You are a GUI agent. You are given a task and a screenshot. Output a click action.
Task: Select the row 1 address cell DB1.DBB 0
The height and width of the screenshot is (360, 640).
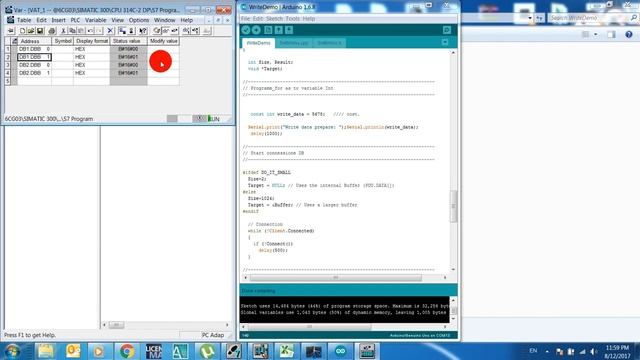(34, 49)
